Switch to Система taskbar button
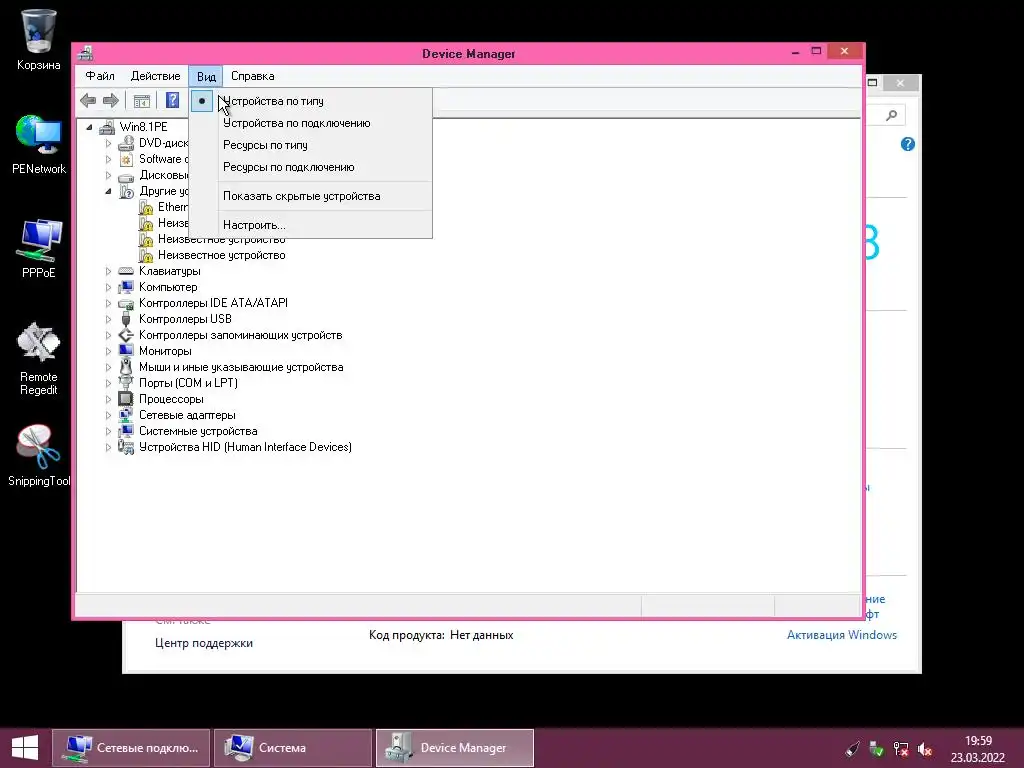 pos(293,748)
